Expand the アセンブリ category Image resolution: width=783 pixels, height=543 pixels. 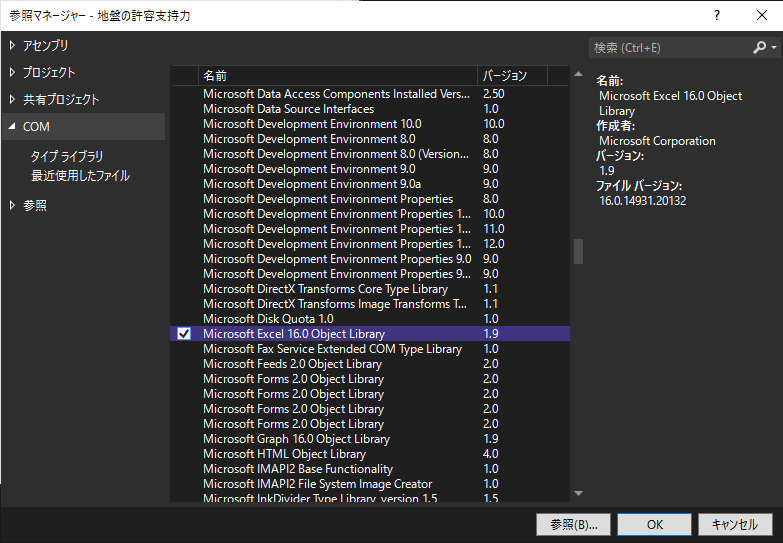(12, 45)
